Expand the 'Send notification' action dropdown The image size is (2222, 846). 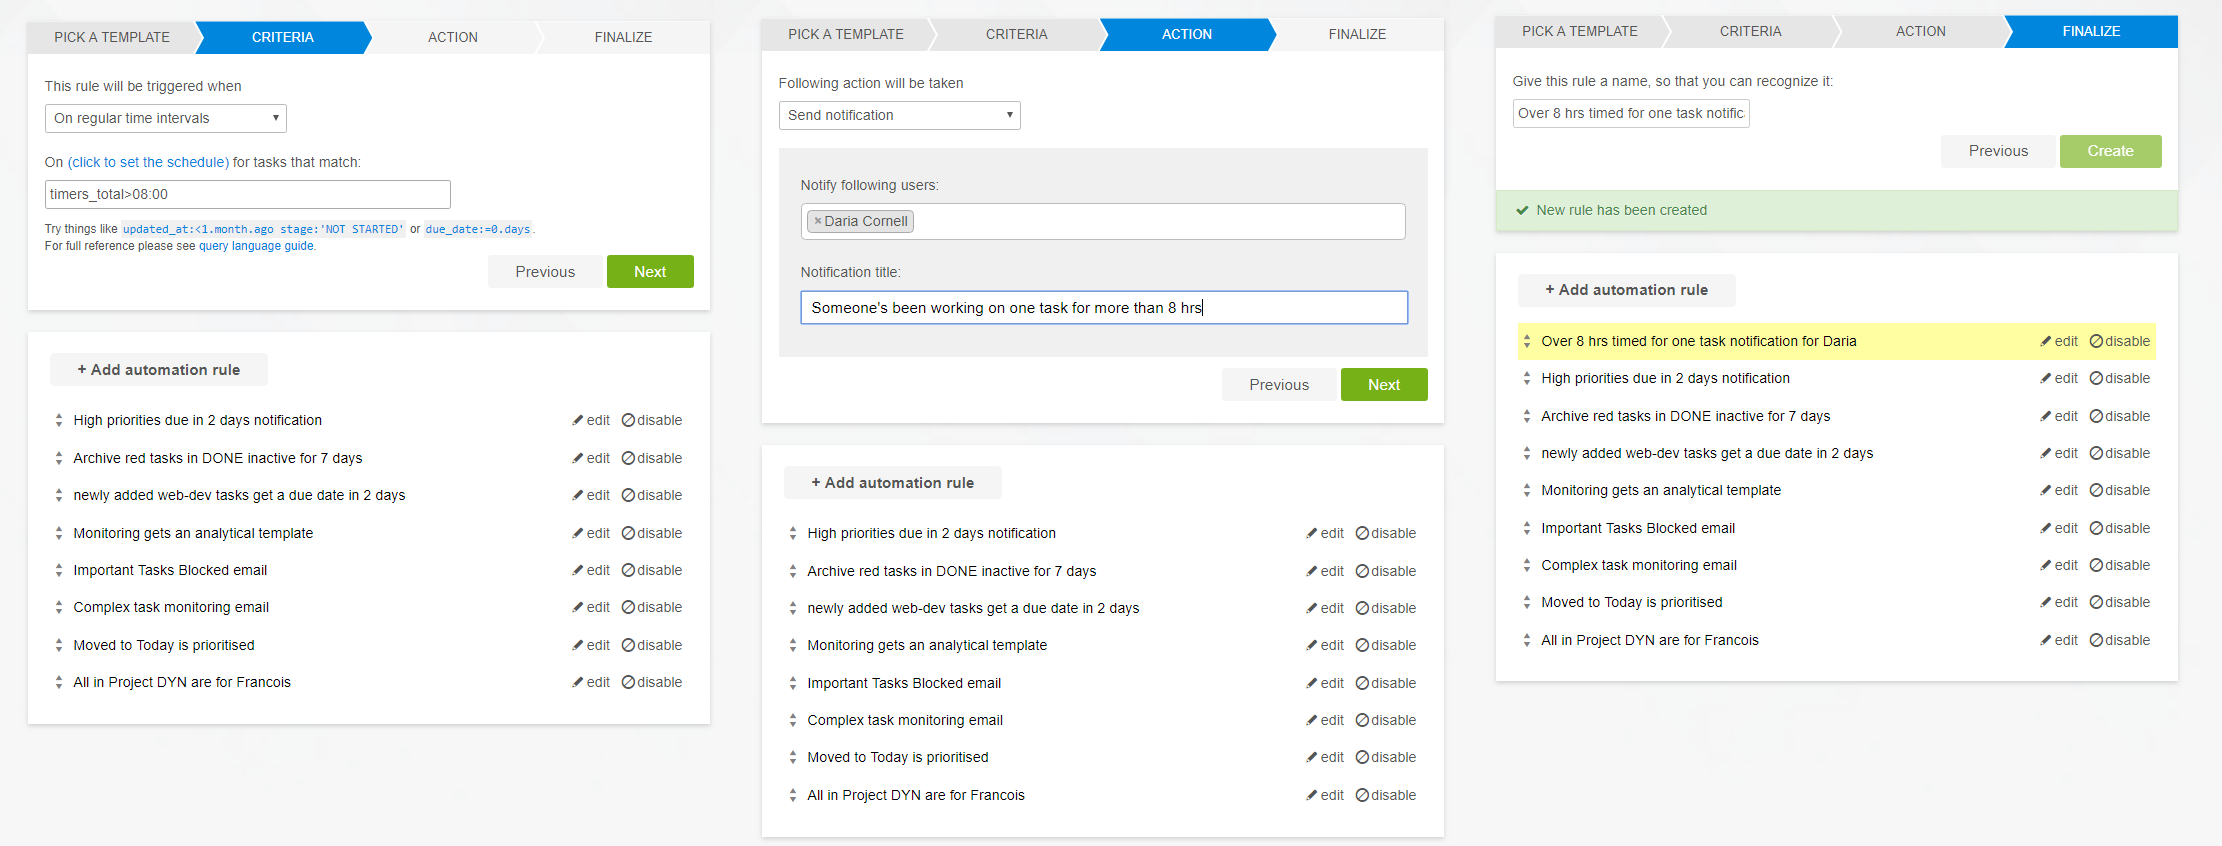click(x=898, y=115)
